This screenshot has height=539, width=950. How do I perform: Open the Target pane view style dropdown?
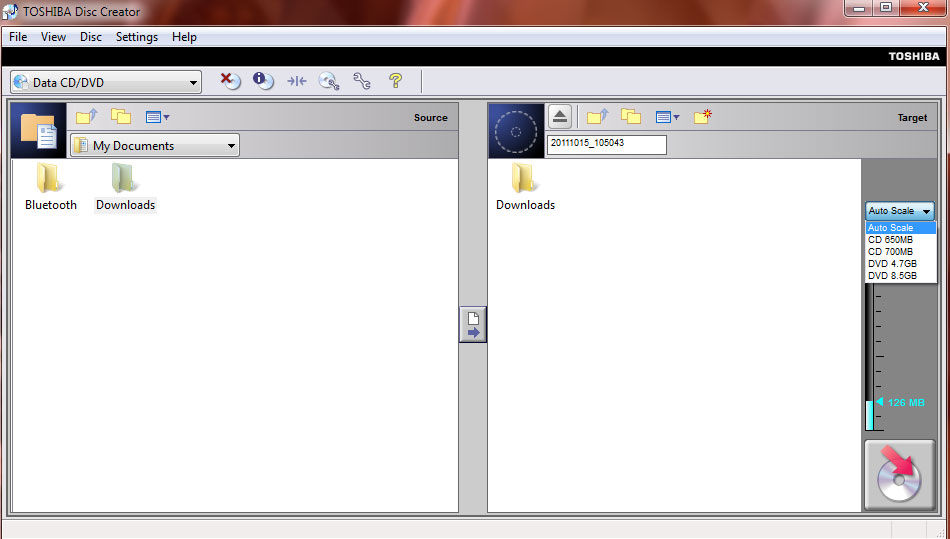pos(668,117)
